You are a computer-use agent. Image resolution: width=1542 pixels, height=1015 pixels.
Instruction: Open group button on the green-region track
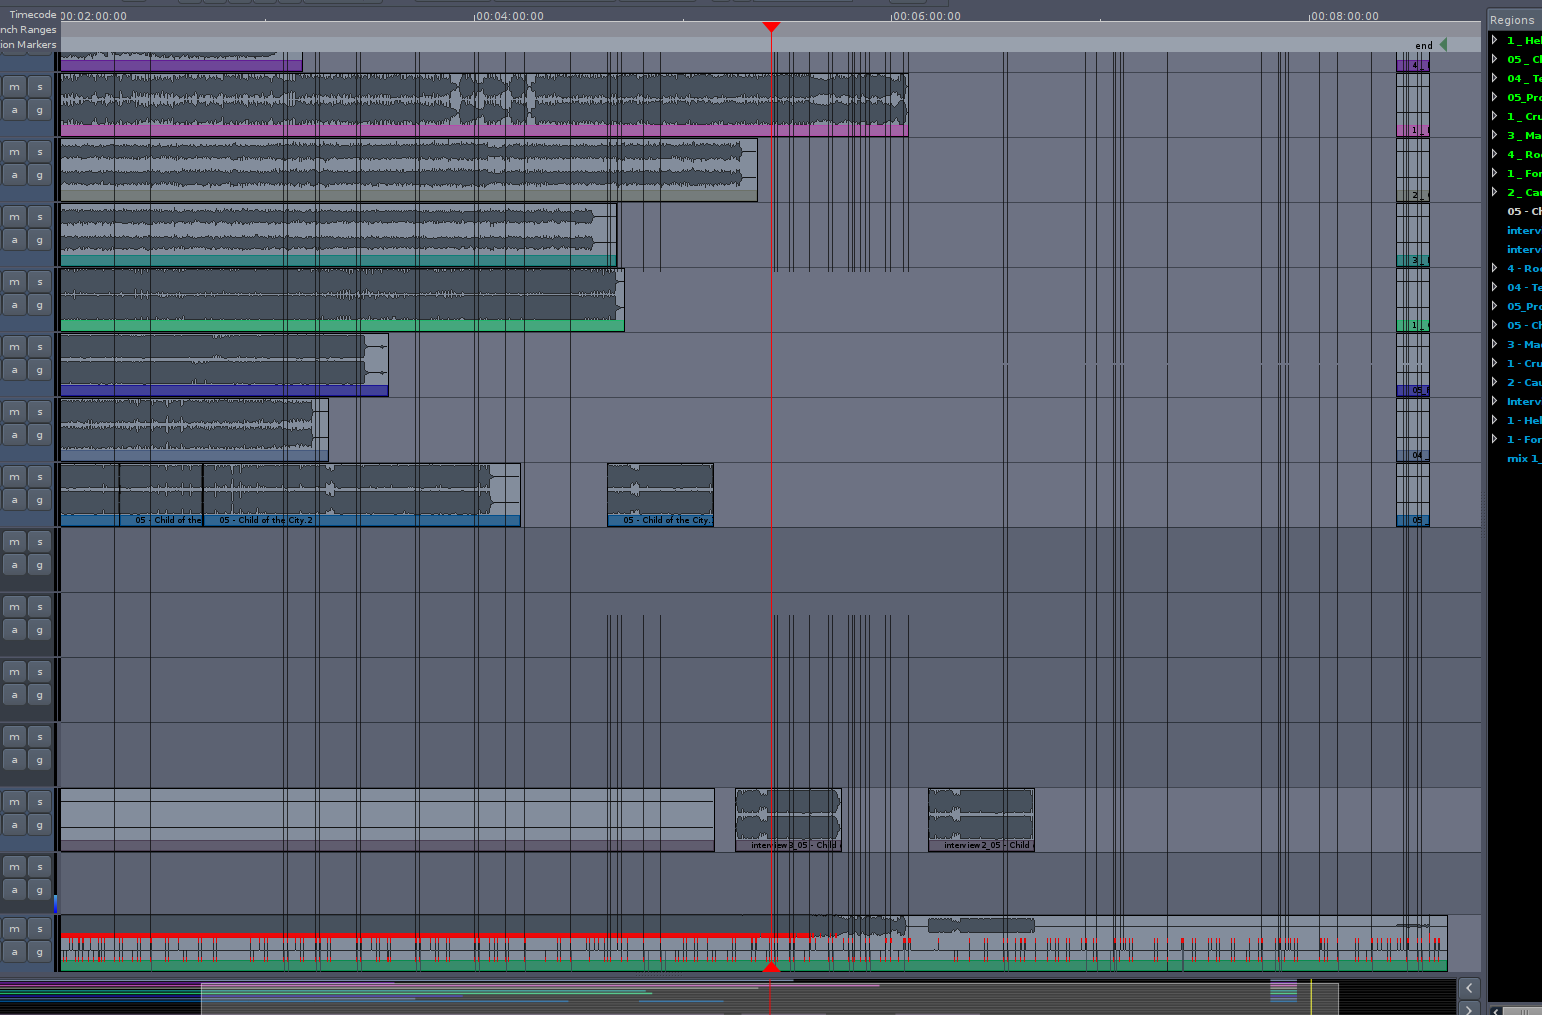40,305
